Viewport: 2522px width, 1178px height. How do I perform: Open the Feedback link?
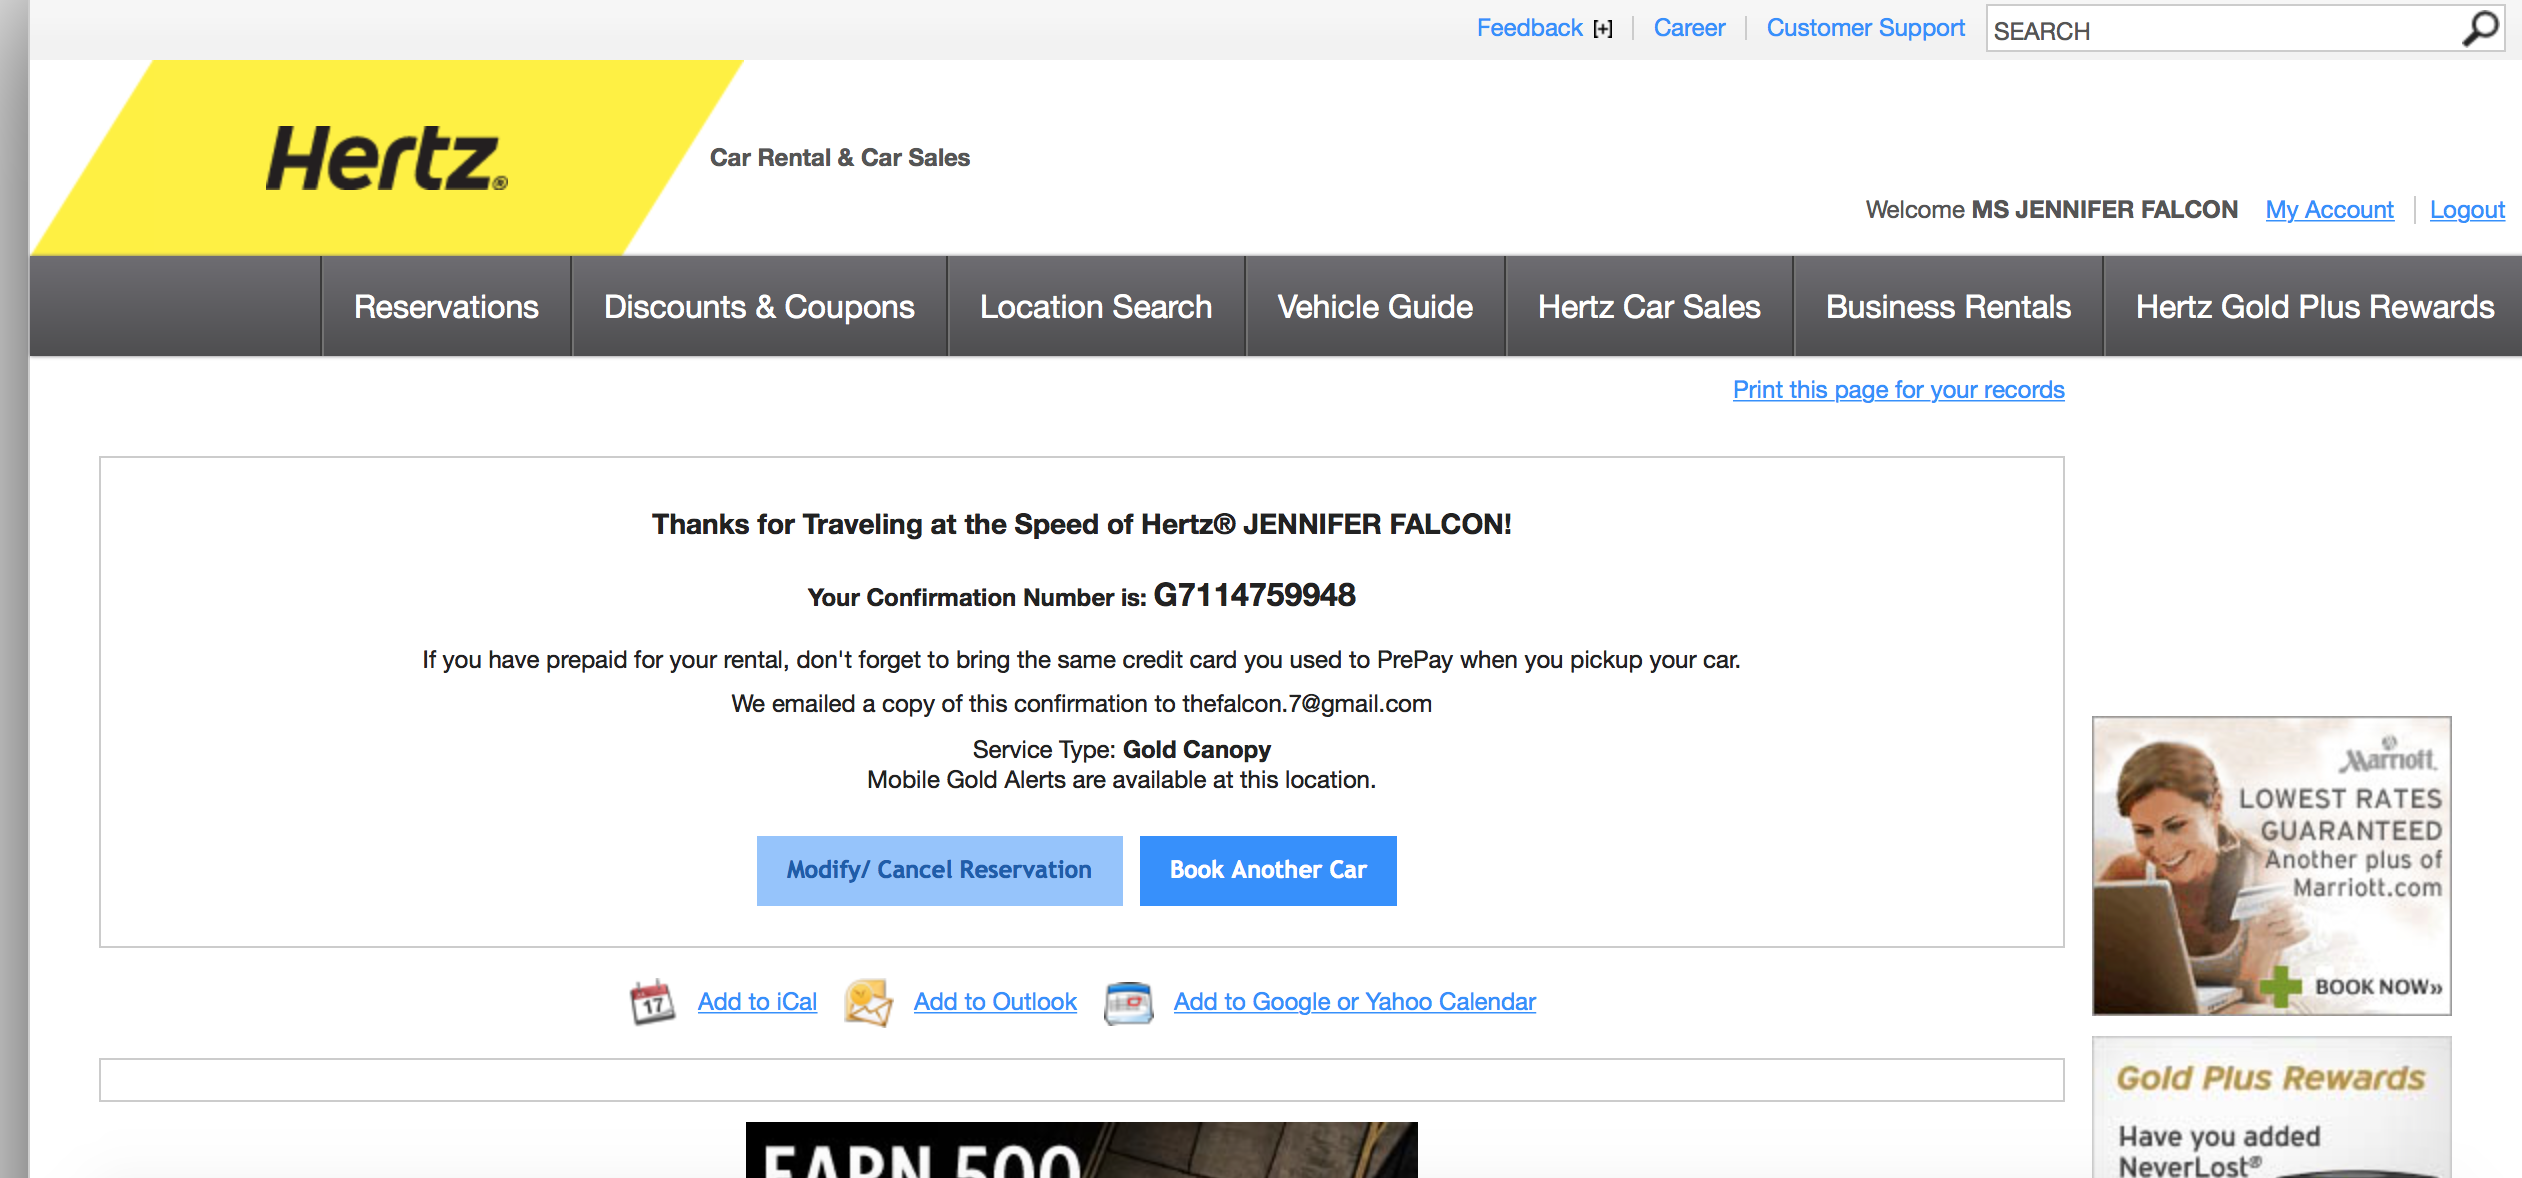click(x=1529, y=28)
